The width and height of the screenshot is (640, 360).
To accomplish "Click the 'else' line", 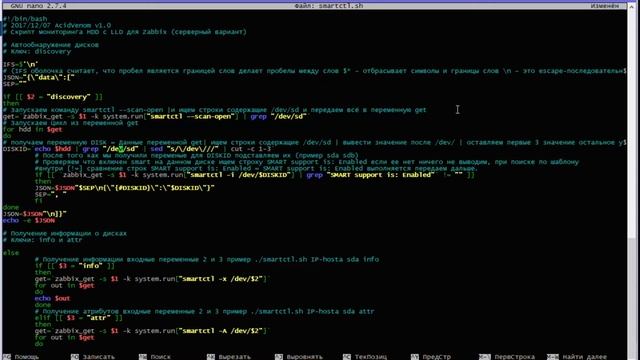I will pyautogui.click(x=11, y=253).
